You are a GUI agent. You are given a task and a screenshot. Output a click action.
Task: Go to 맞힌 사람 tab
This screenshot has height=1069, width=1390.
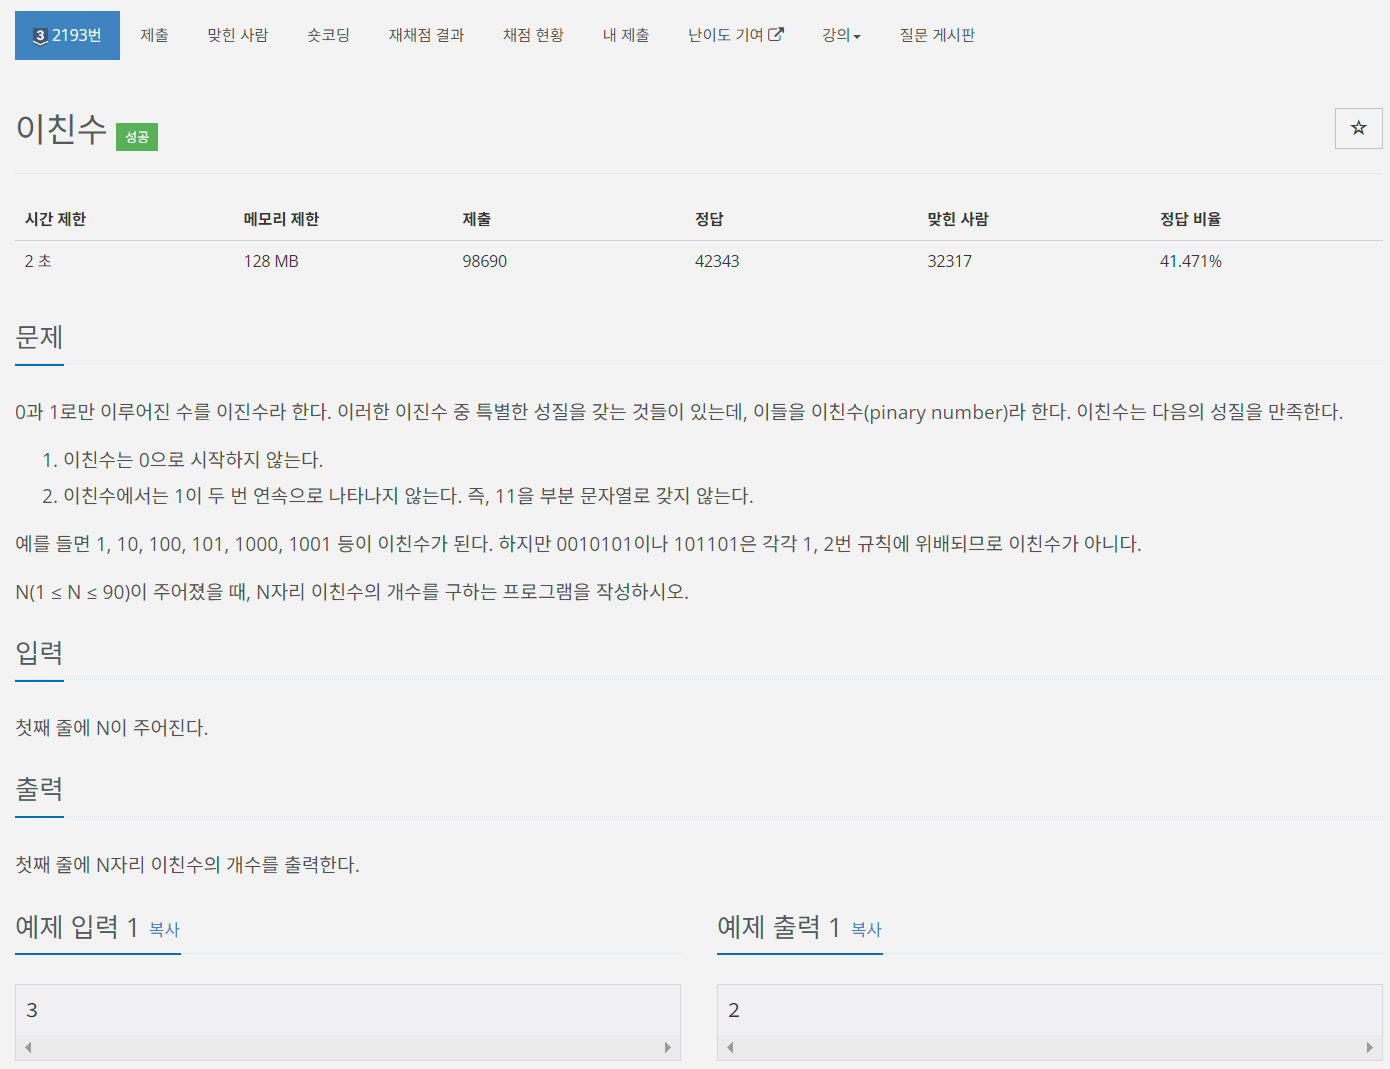coord(238,35)
